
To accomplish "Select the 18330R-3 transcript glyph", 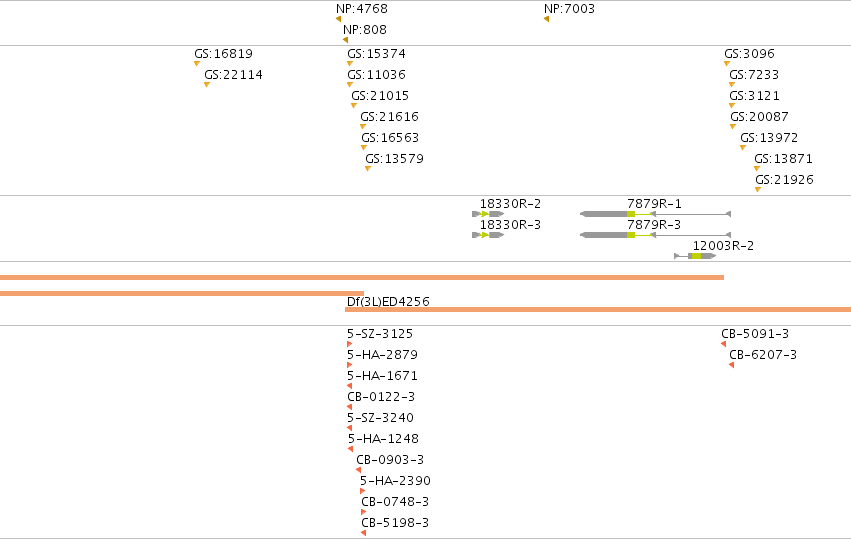I will 488,235.
